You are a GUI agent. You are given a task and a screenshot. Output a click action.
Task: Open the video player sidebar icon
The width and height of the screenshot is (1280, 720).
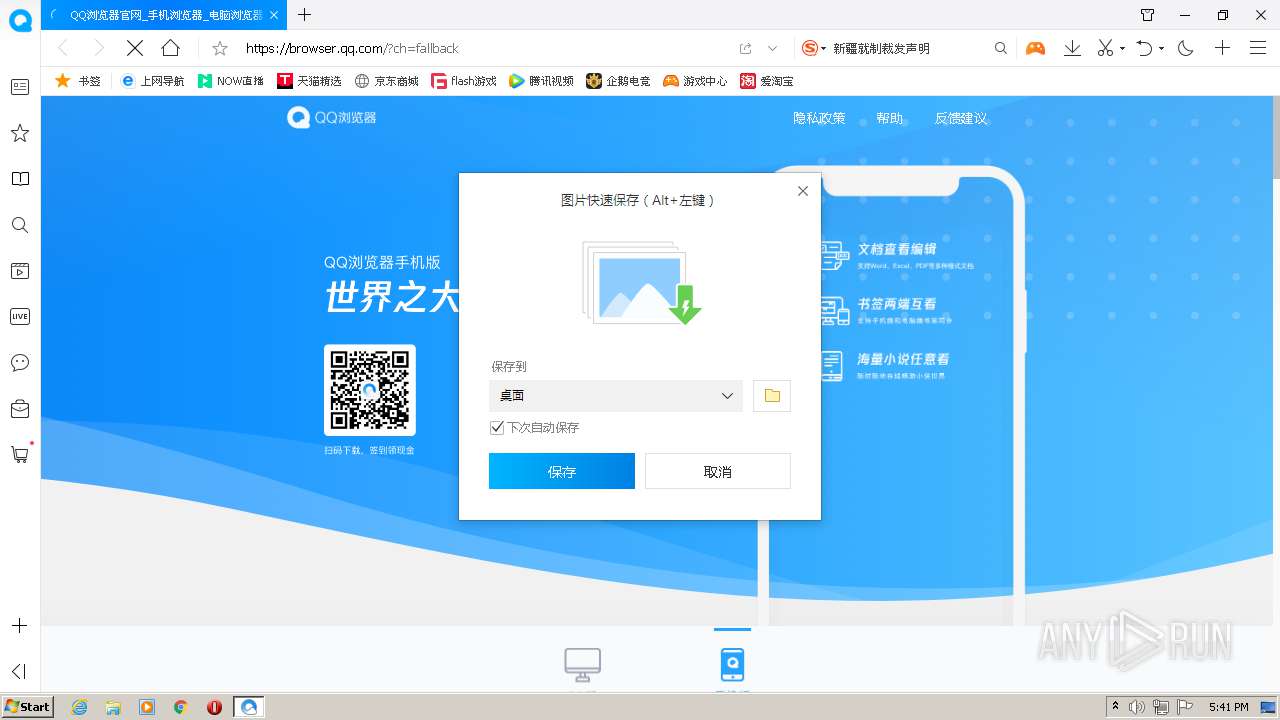pyautogui.click(x=20, y=271)
